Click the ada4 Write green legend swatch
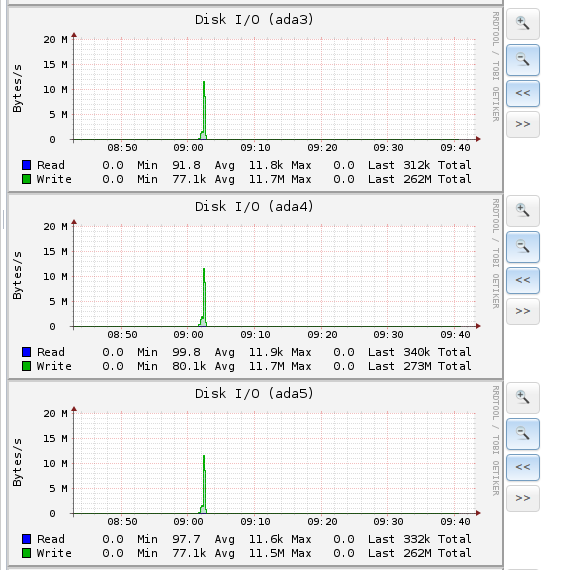562x570 pixels. pos(26,366)
